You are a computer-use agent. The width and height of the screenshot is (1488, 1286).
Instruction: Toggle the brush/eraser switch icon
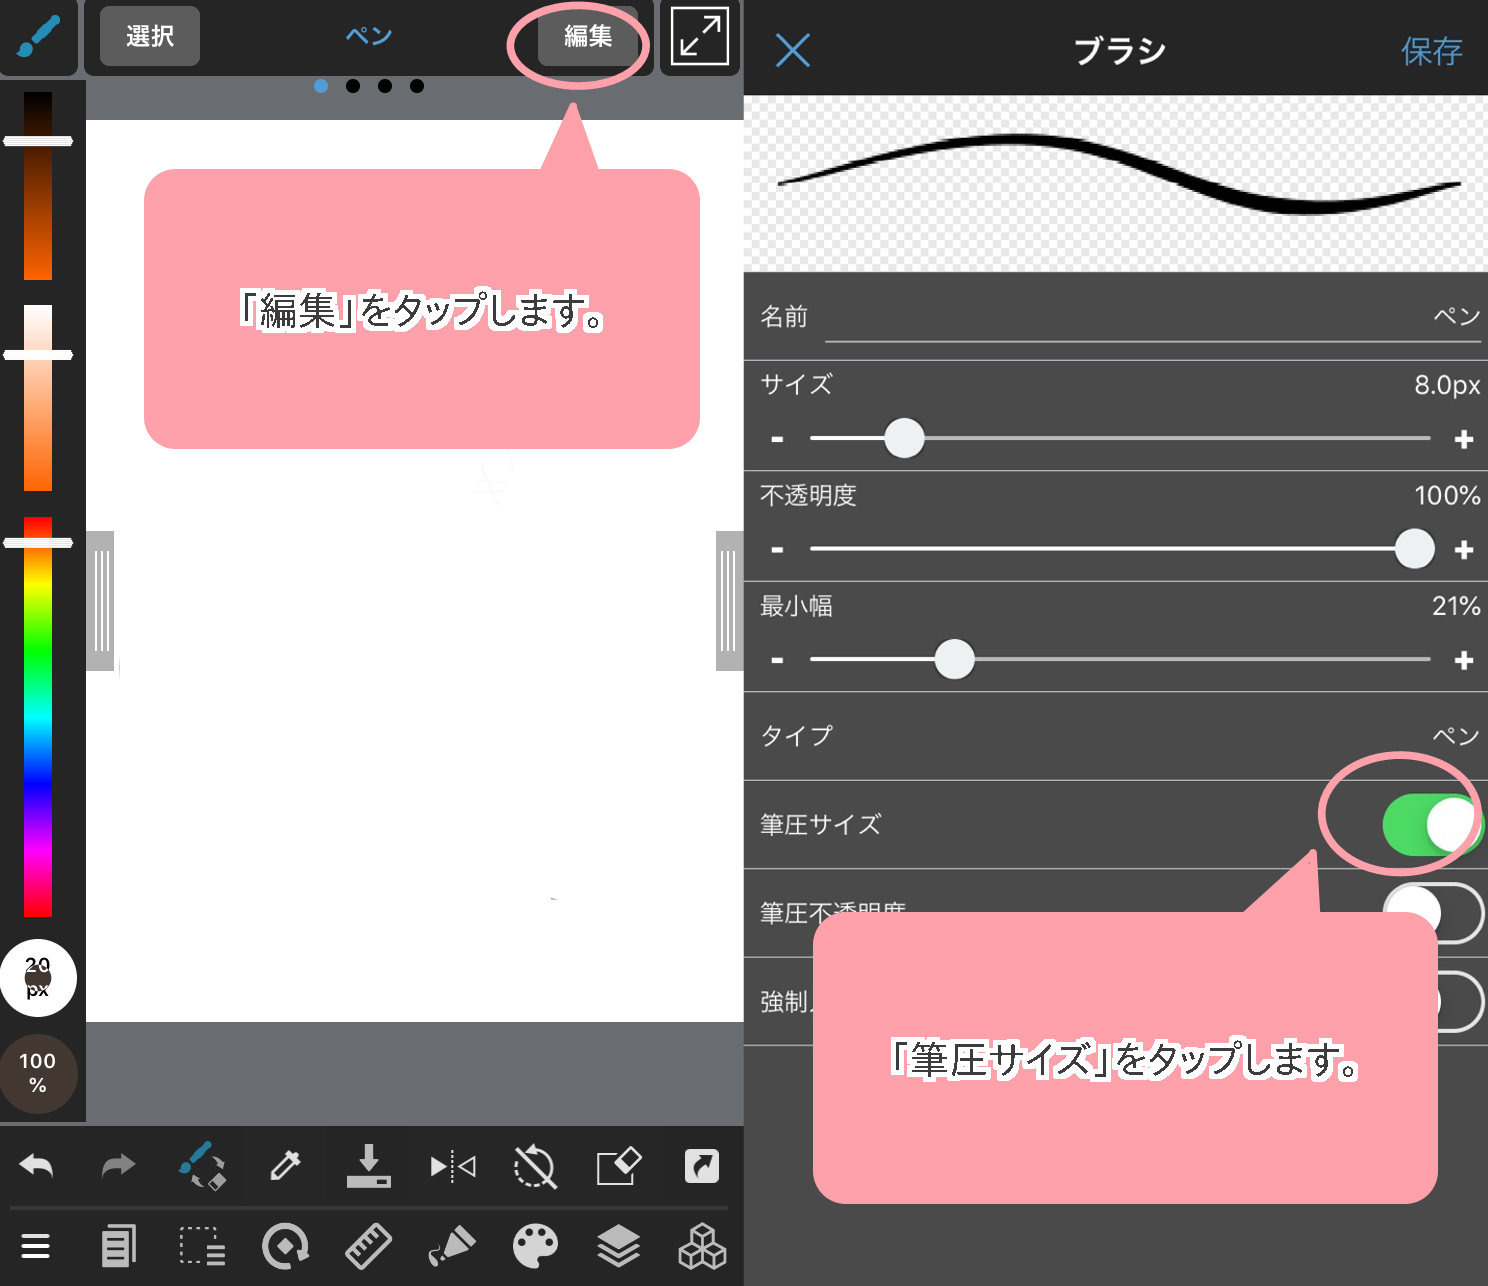(x=202, y=1166)
